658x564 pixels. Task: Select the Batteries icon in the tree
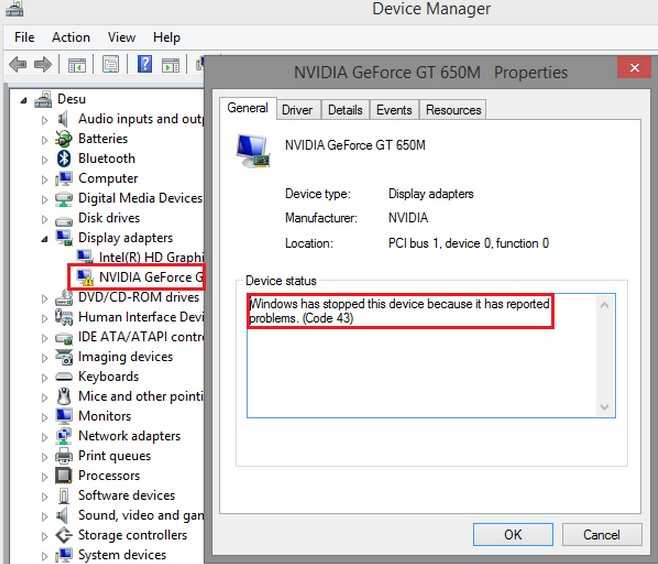click(64, 139)
